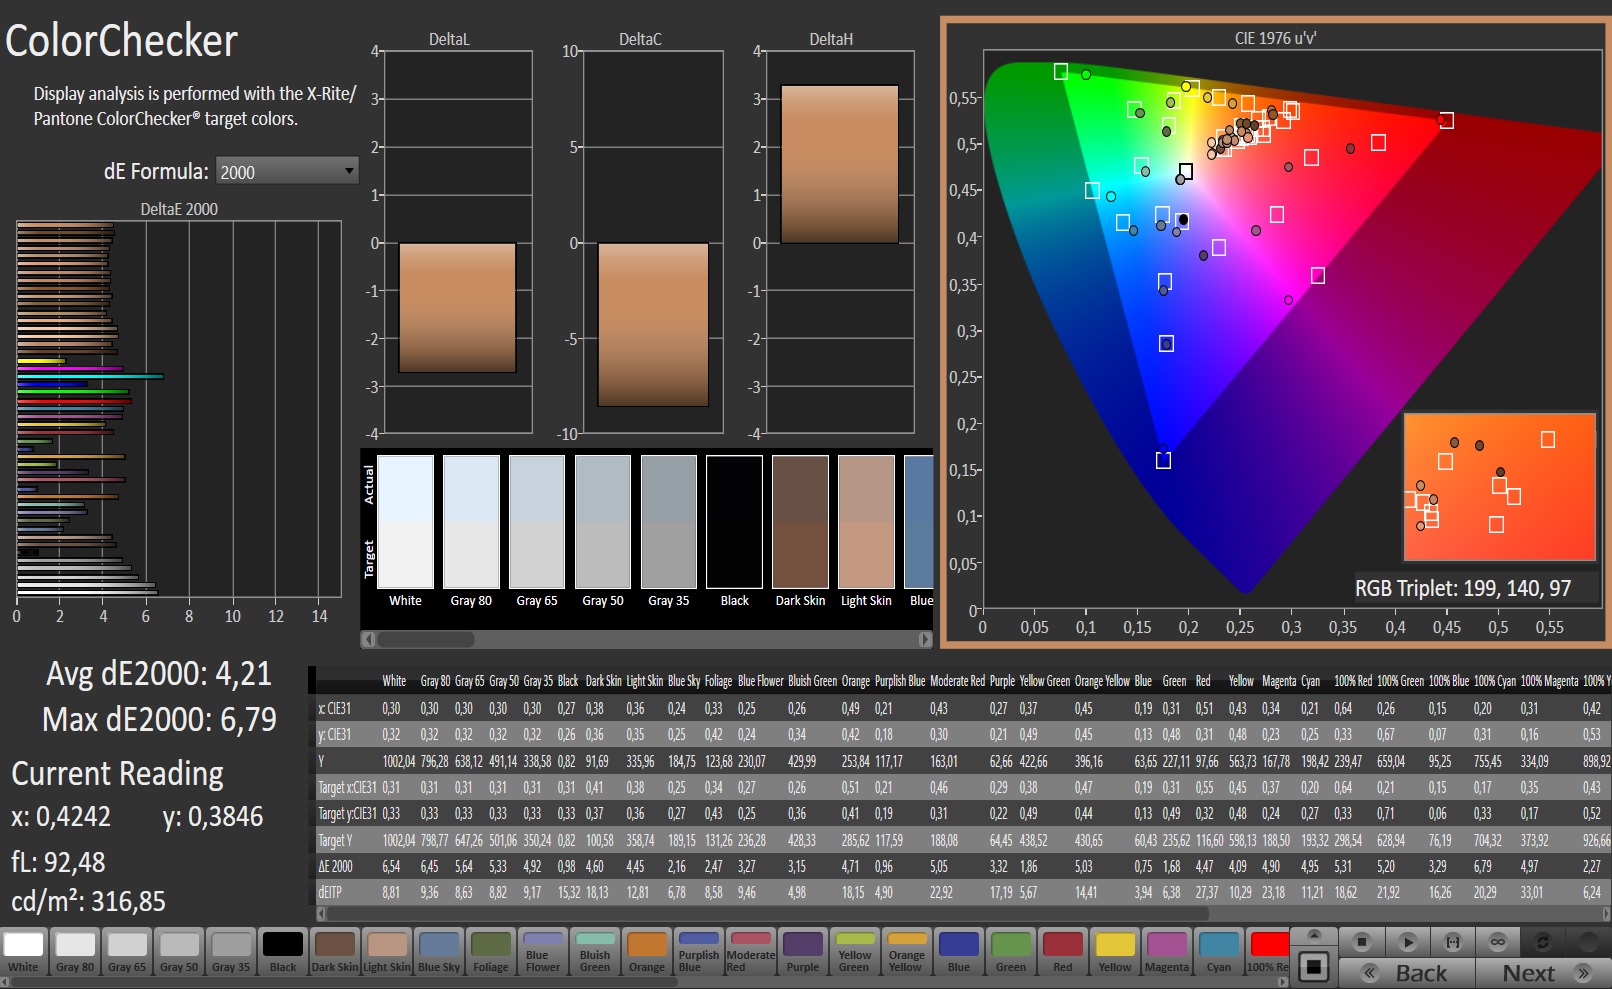Screen dimensions: 1612x989
Task: Start continuous reading with the infinity icon
Action: click(1498, 942)
